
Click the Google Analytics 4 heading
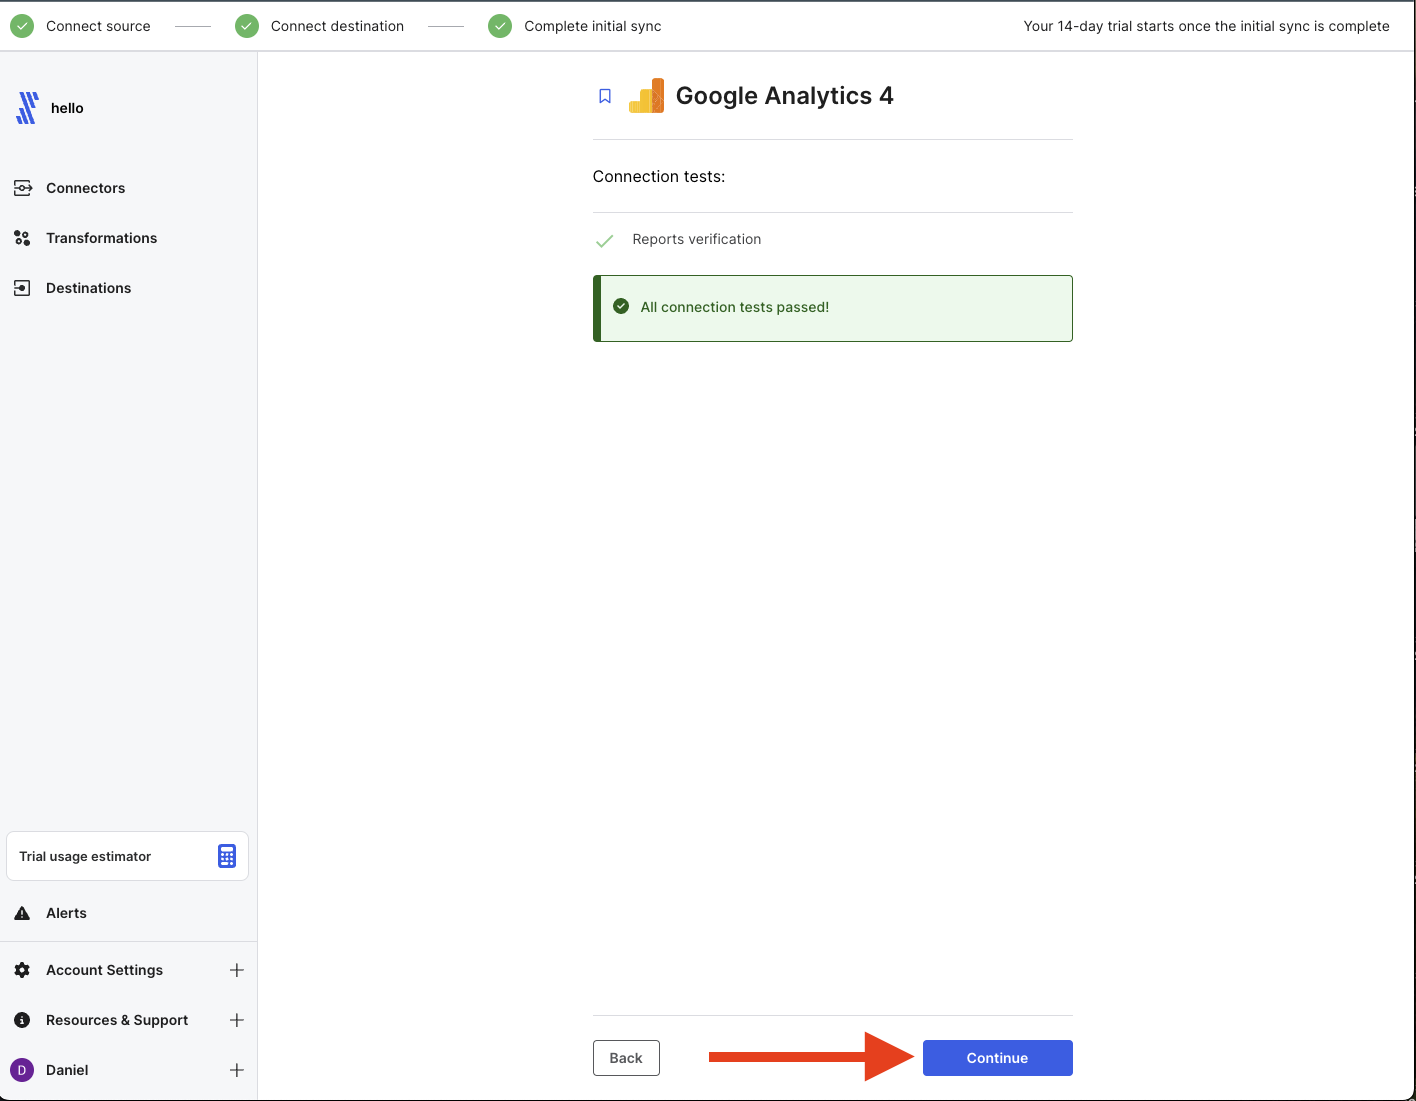click(784, 96)
